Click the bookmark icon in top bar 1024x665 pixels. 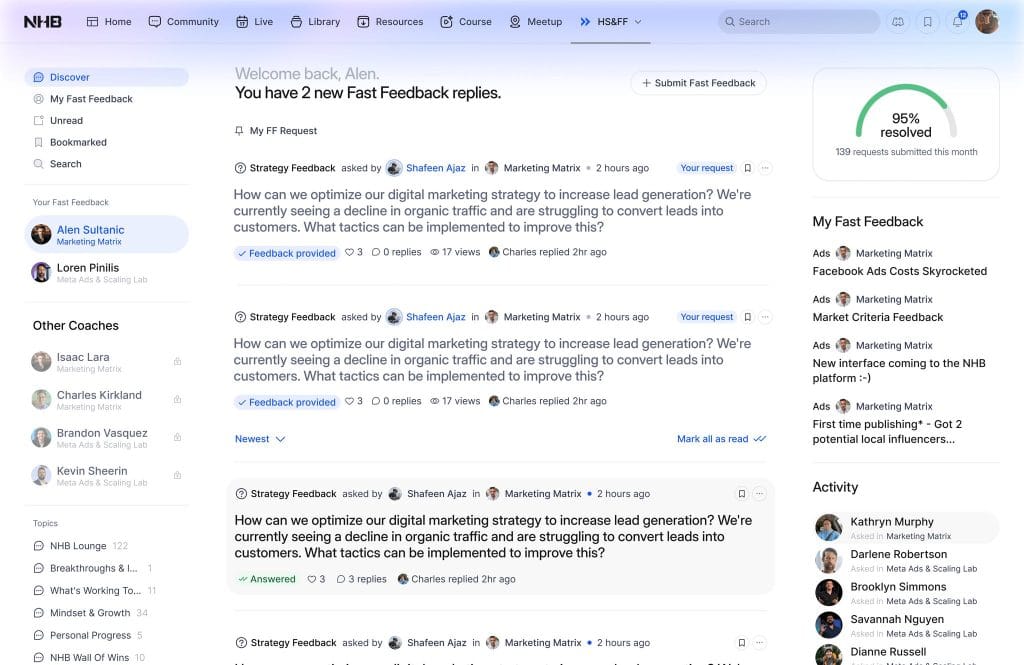(928, 22)
